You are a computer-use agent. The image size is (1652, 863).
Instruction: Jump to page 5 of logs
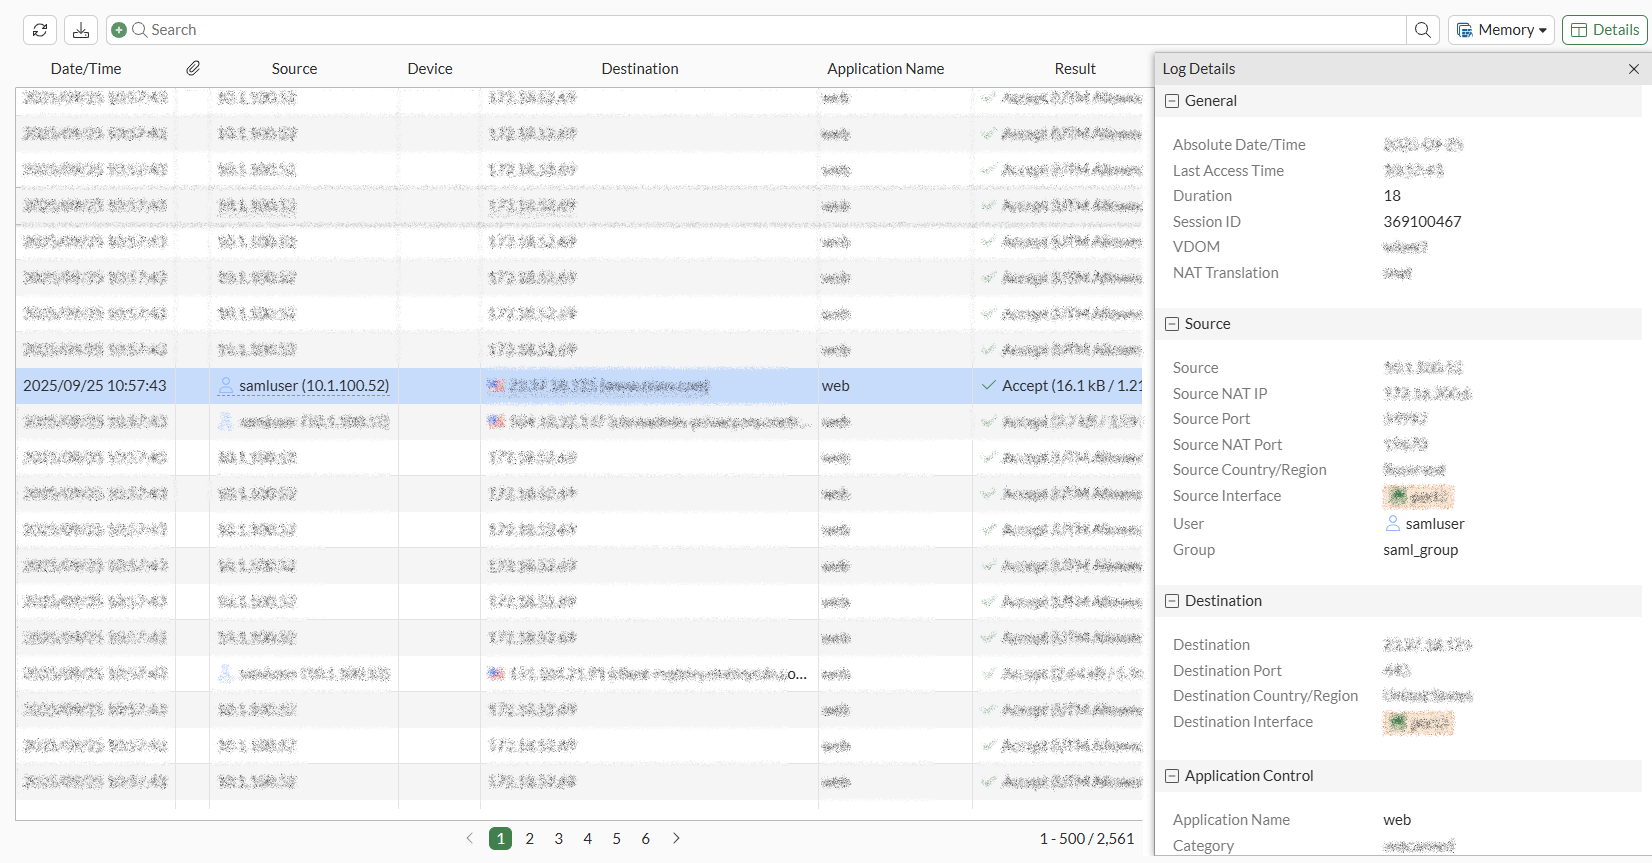[617, 838]
